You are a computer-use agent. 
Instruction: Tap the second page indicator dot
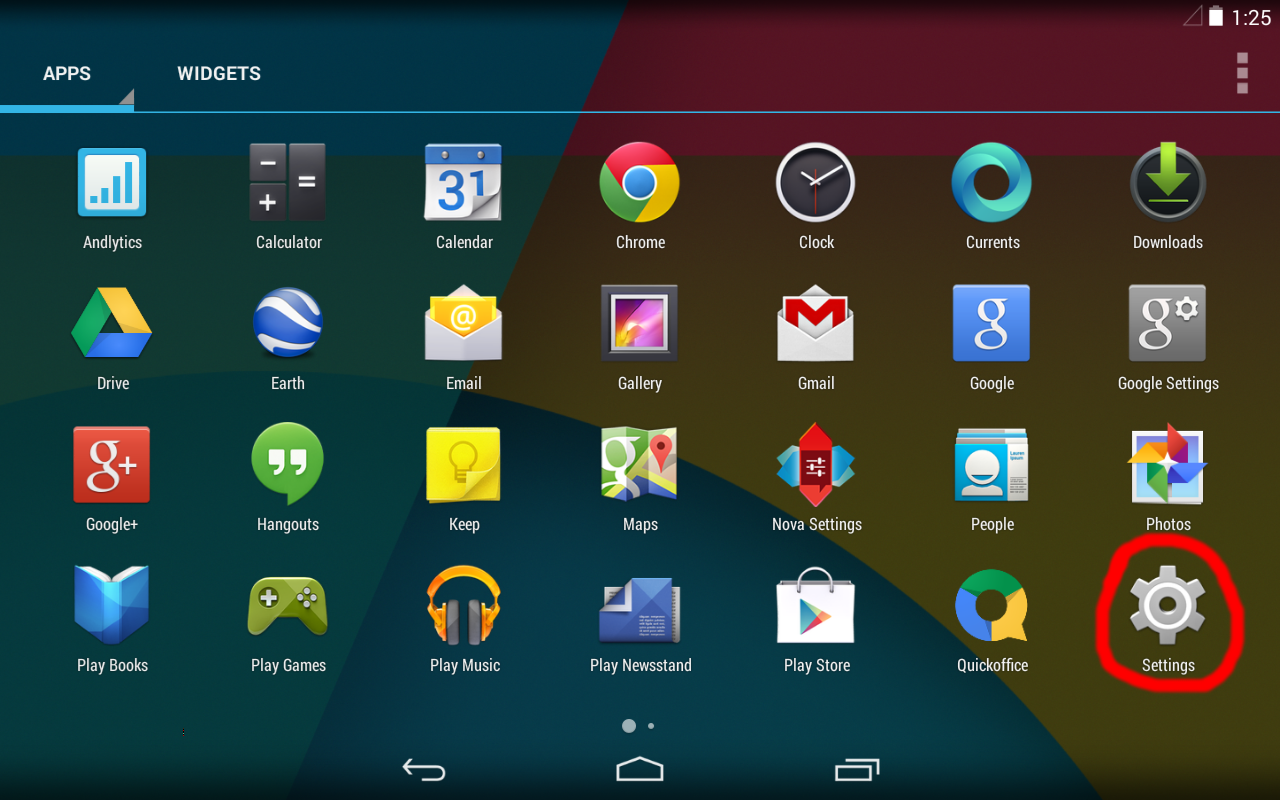click(x=651, y=726)
